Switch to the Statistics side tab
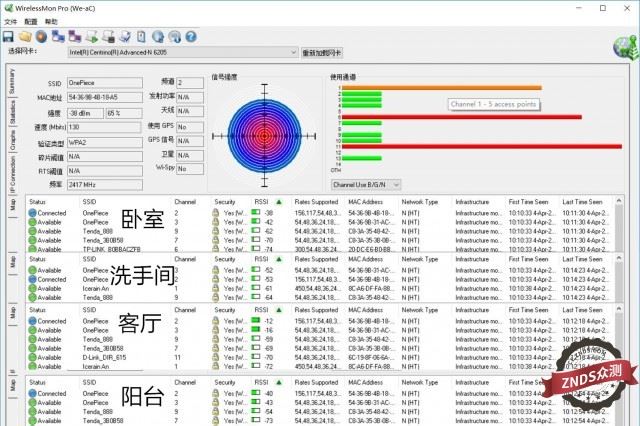The width and height of the screenshot is (640, 426). [12, 113]
